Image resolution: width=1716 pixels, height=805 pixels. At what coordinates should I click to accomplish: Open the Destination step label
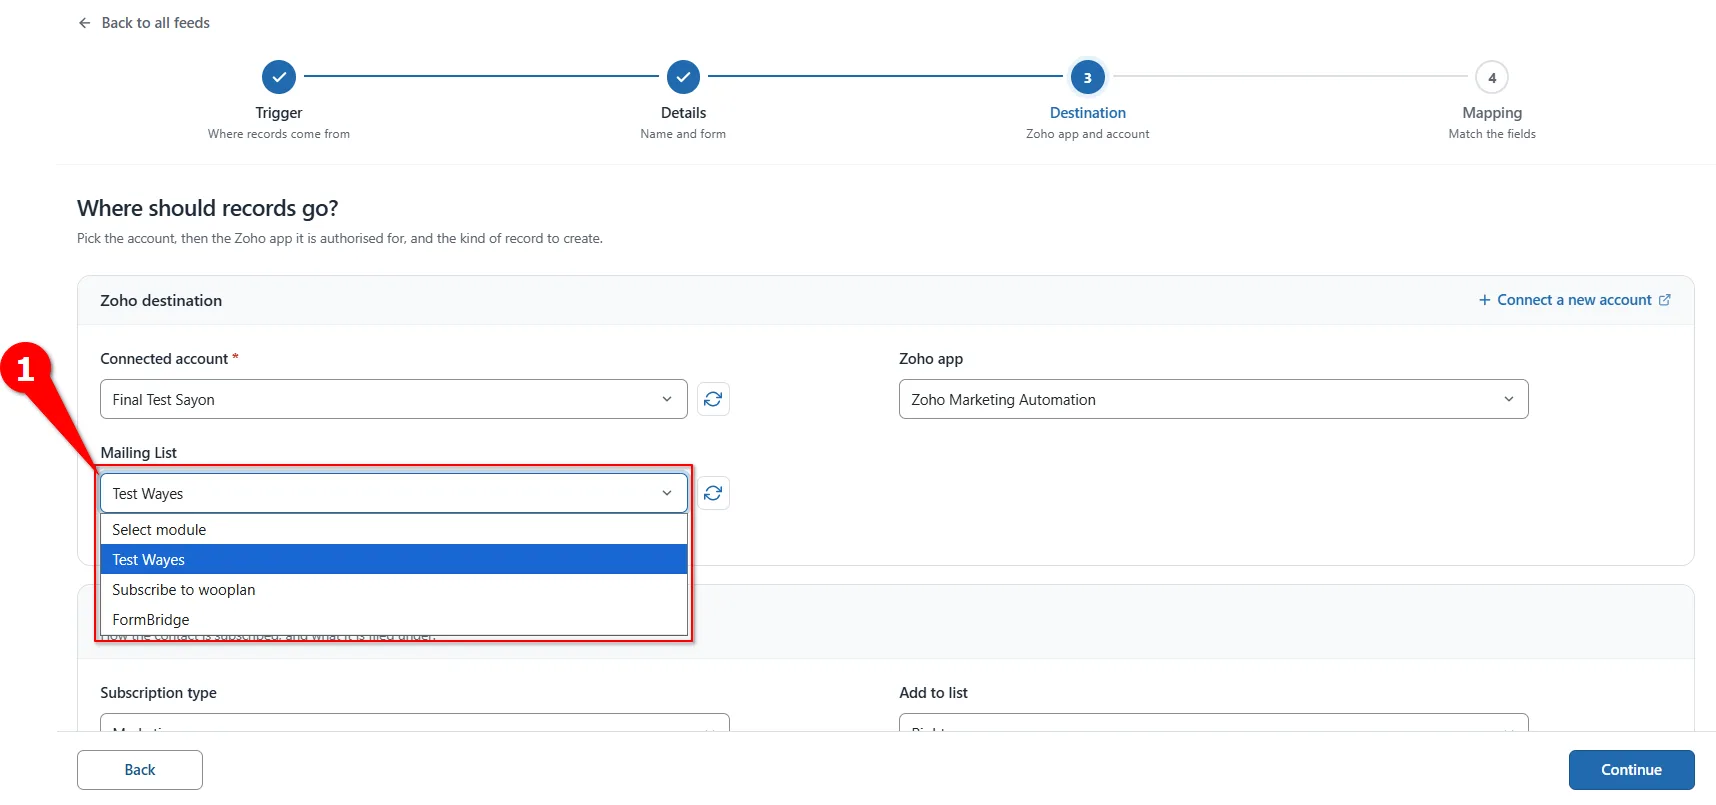tap(1088, 113)
